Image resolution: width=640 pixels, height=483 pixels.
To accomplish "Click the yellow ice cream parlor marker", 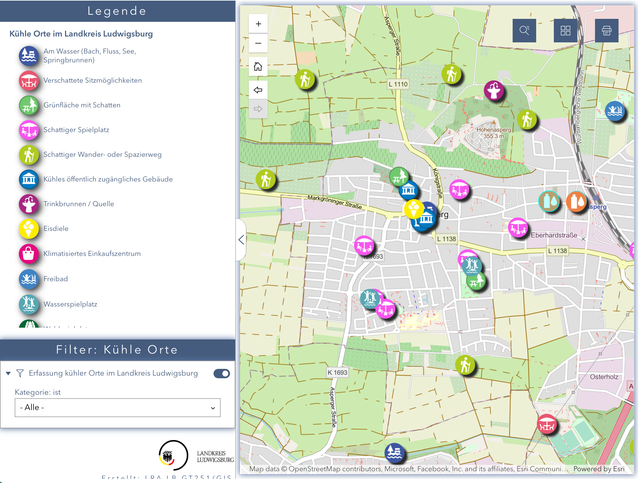I will [x=414, y=209].
